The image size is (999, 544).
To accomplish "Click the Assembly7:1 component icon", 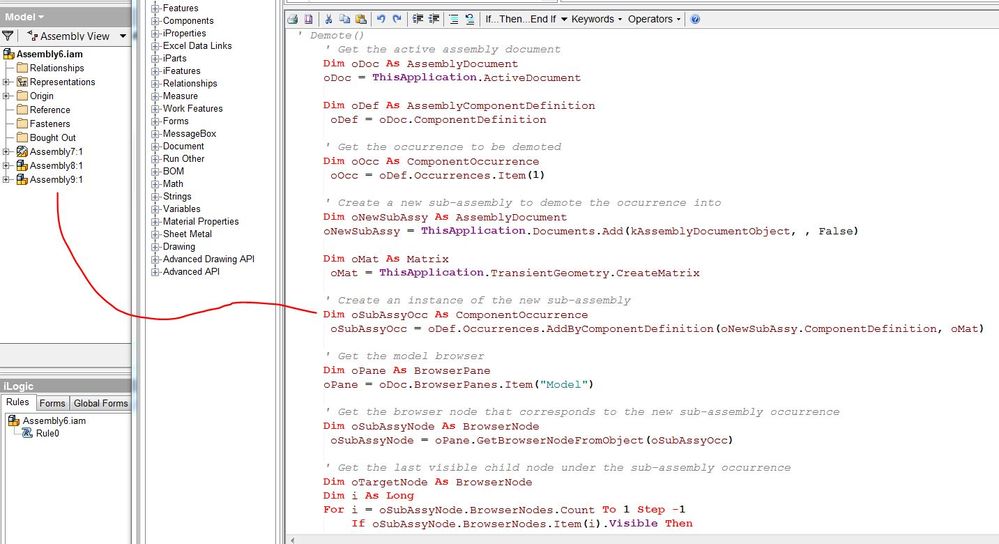I will point(22,152).
